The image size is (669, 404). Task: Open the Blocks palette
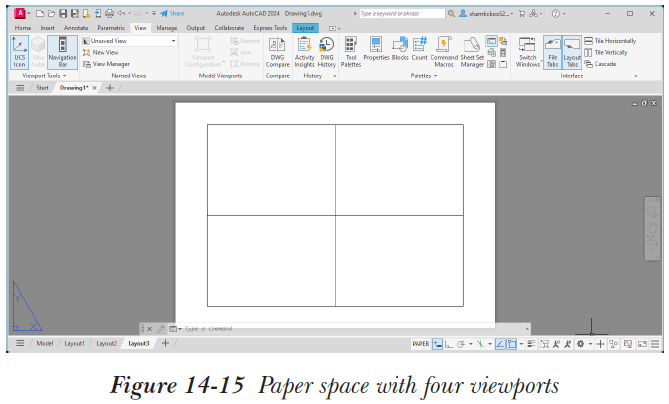(x=400, y=49)
